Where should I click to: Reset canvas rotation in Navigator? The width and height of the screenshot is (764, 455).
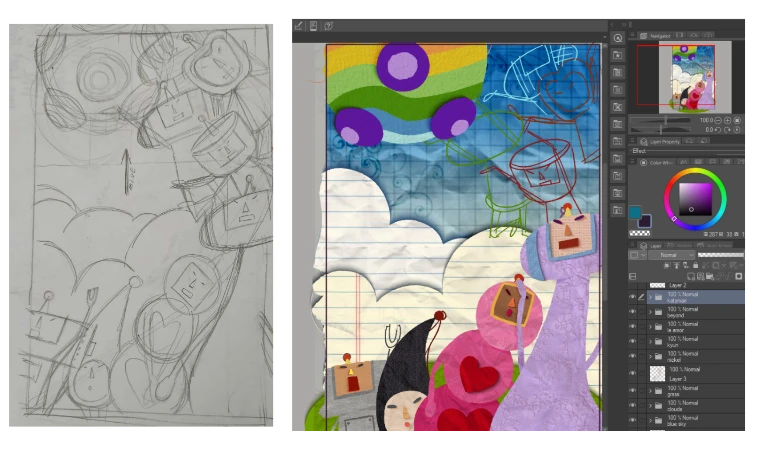[x=737, y=130]
